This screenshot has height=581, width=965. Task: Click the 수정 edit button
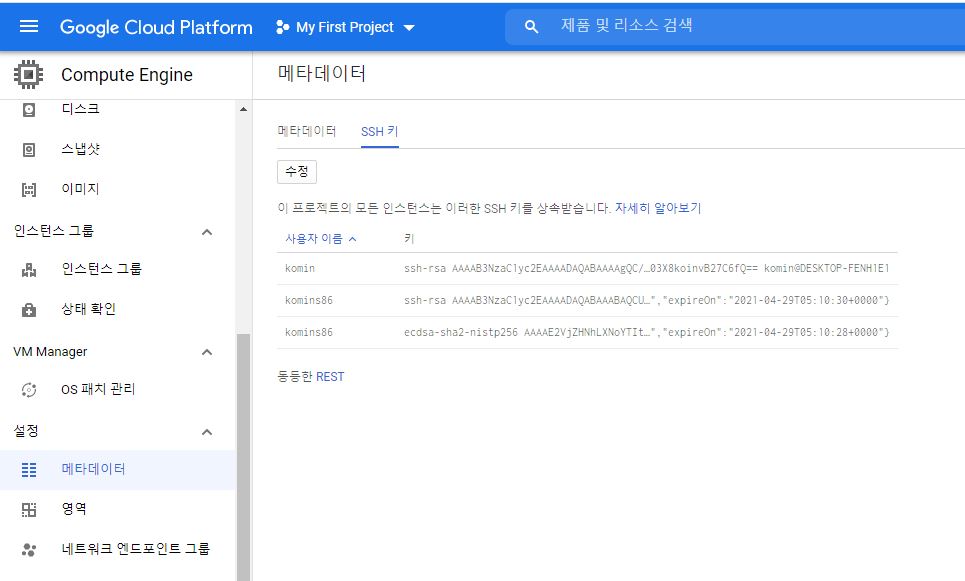(297, 172)
